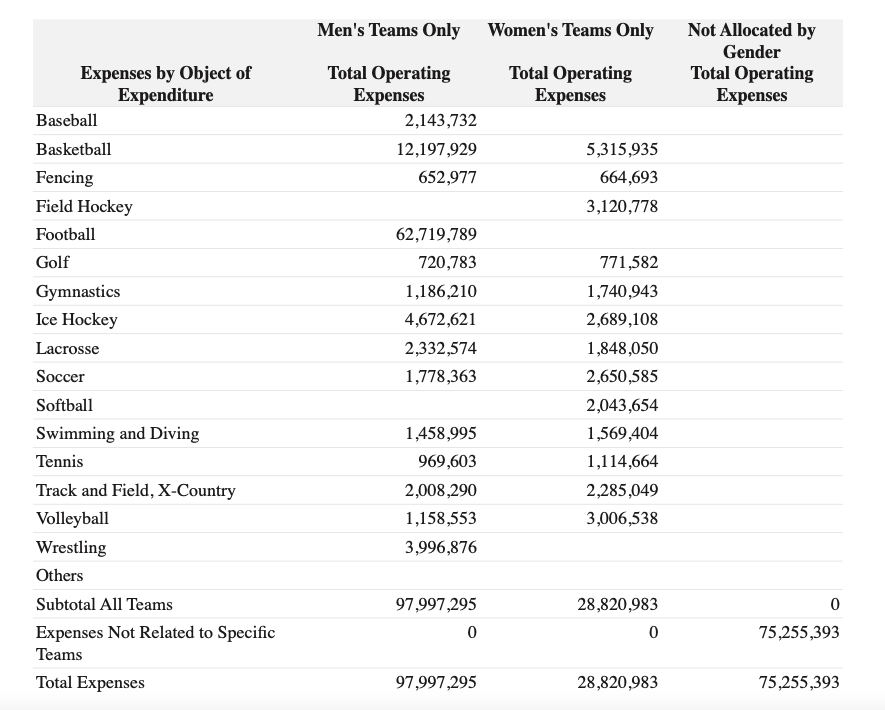Select the not-allocated value 75,255,393 in Total Expenses
Image resolution: width=885 pixels, height=710 pixels.
(x=799, y=682)
